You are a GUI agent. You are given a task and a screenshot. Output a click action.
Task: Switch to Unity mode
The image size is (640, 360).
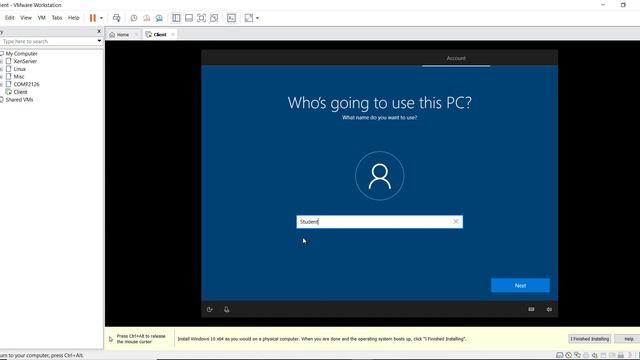[214, 18]
